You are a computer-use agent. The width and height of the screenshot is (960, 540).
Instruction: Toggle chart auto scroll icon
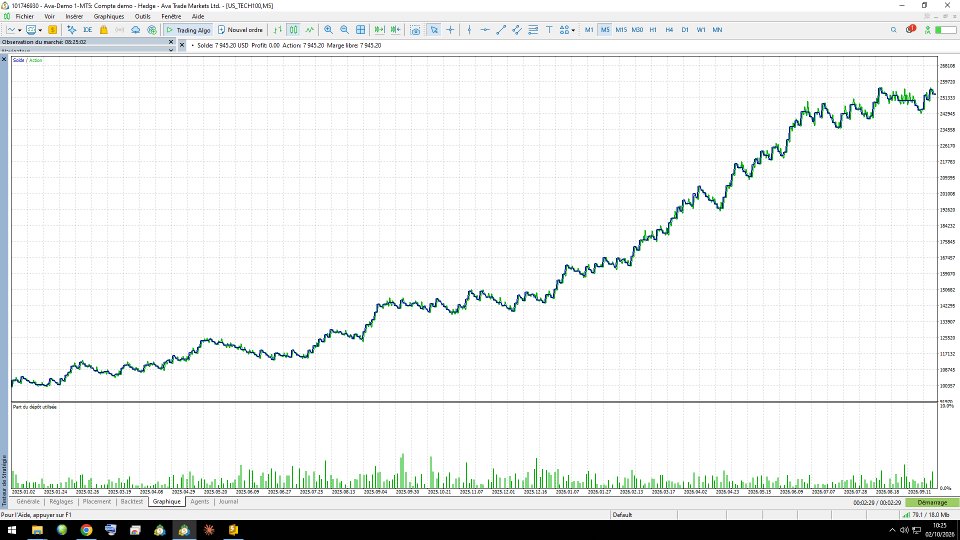[379, 29]
